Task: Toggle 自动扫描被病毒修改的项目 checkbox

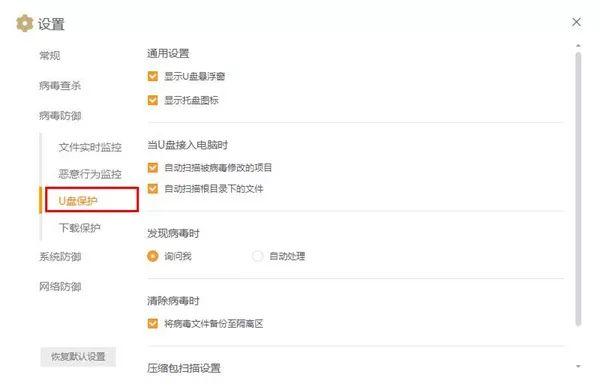Action: (153, 168)
